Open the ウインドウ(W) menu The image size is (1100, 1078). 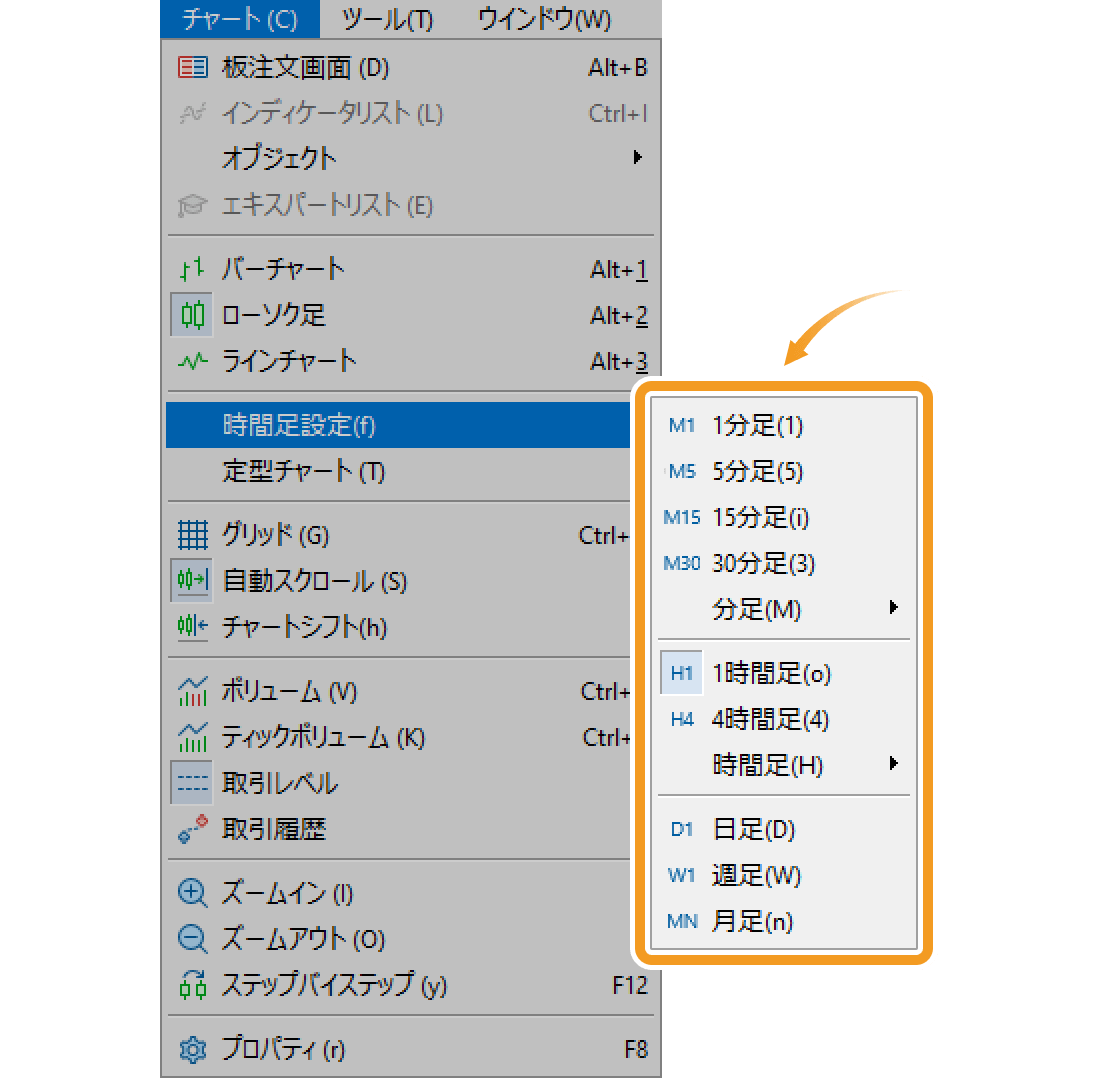pos(544,19)
